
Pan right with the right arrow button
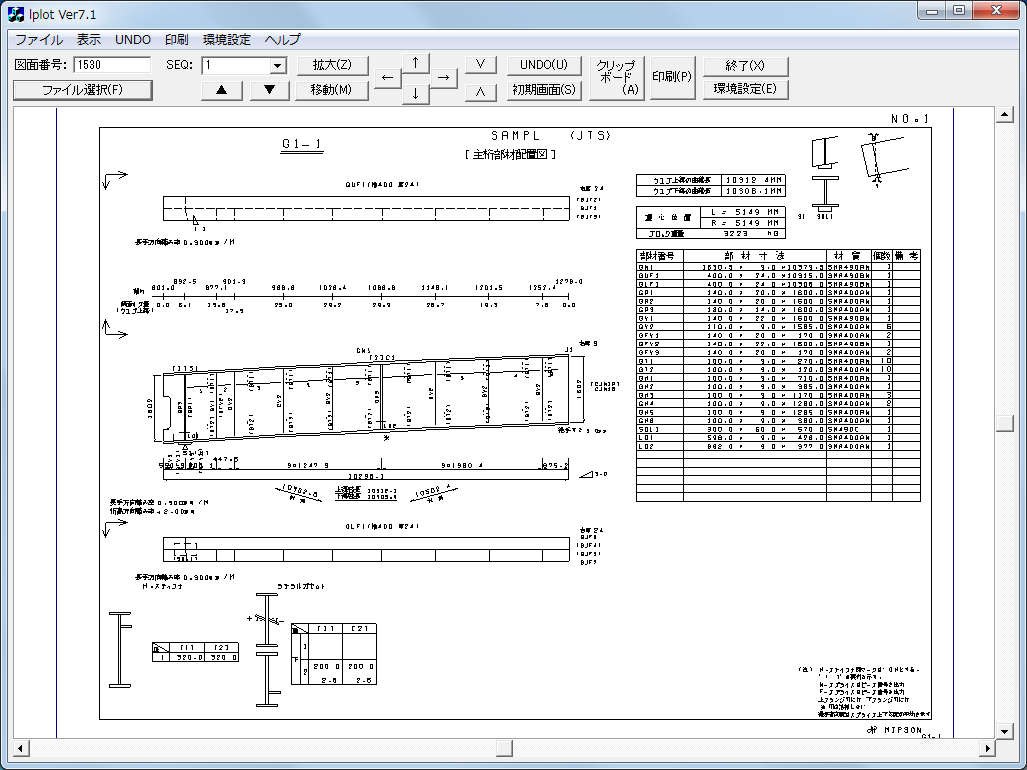pyautogui.click(x=444, y=77)
